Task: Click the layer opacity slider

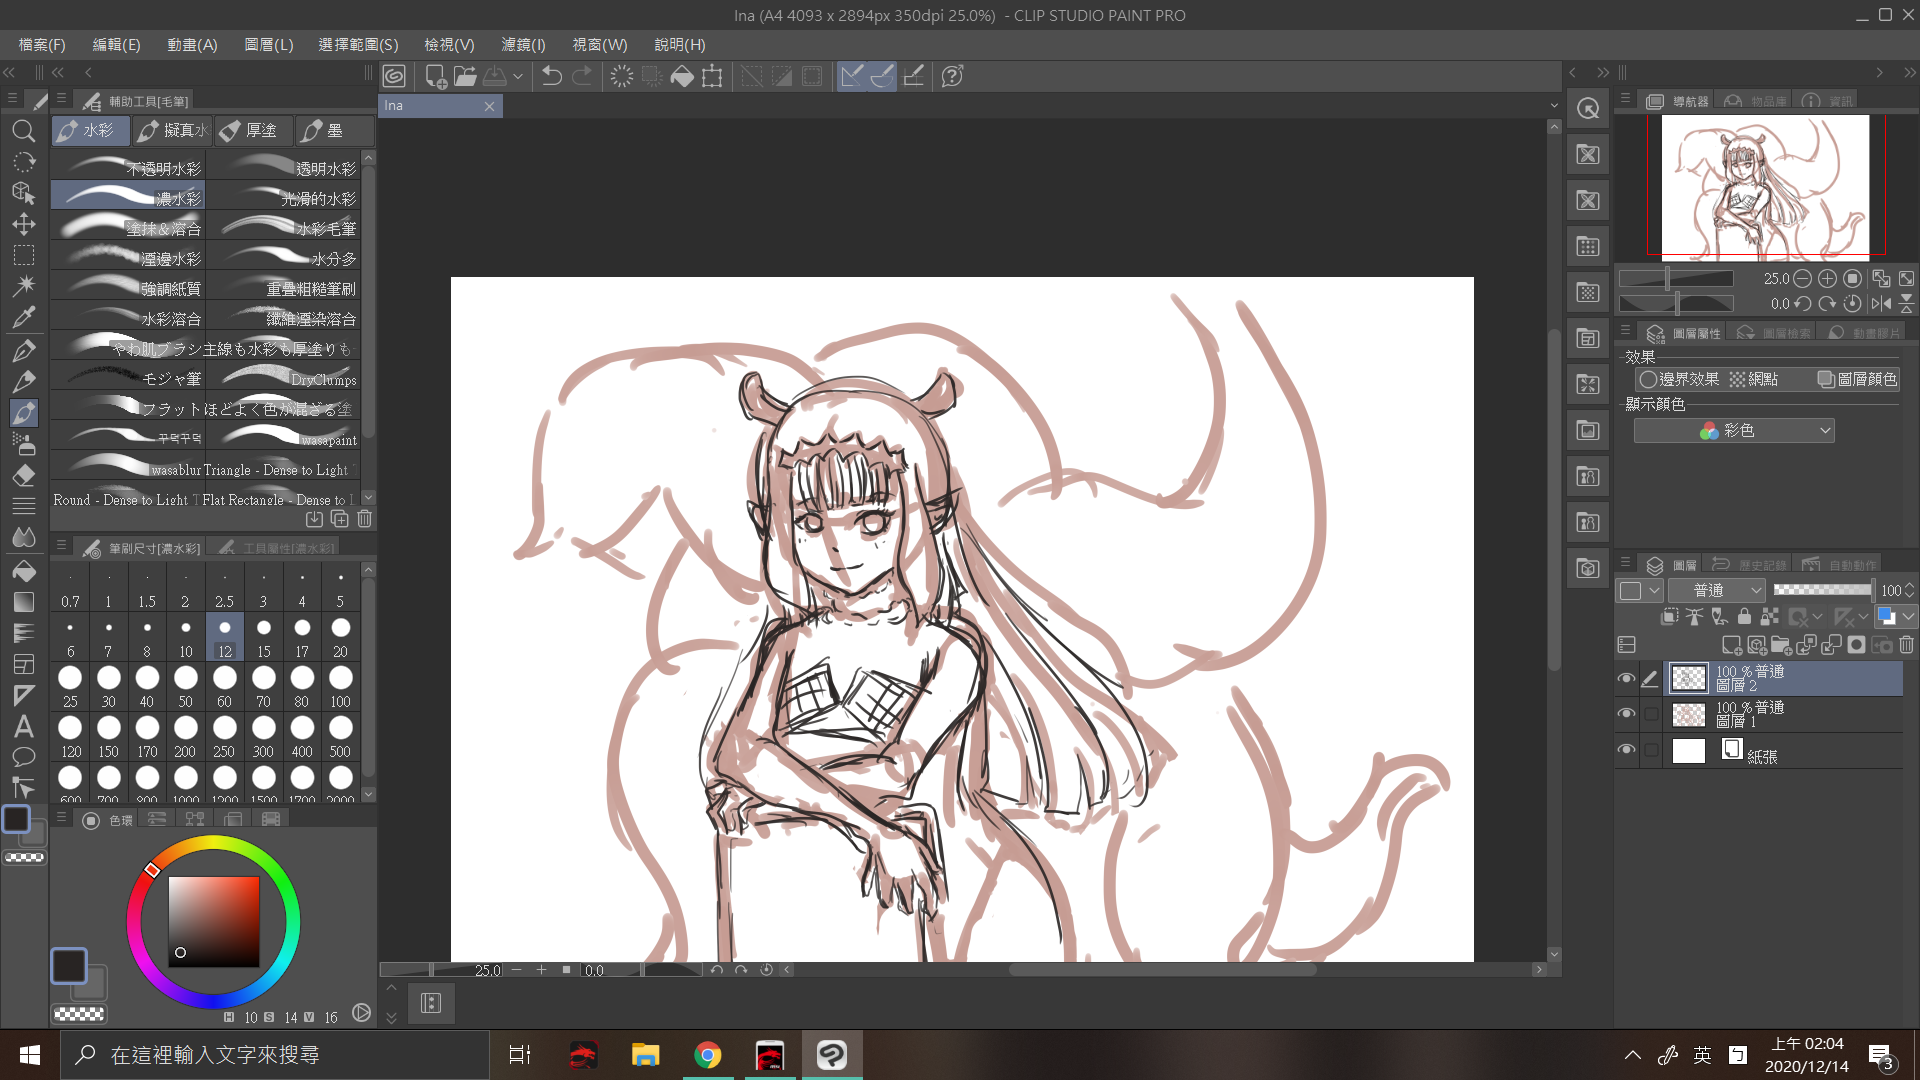Action: [x=1822, y=590]
